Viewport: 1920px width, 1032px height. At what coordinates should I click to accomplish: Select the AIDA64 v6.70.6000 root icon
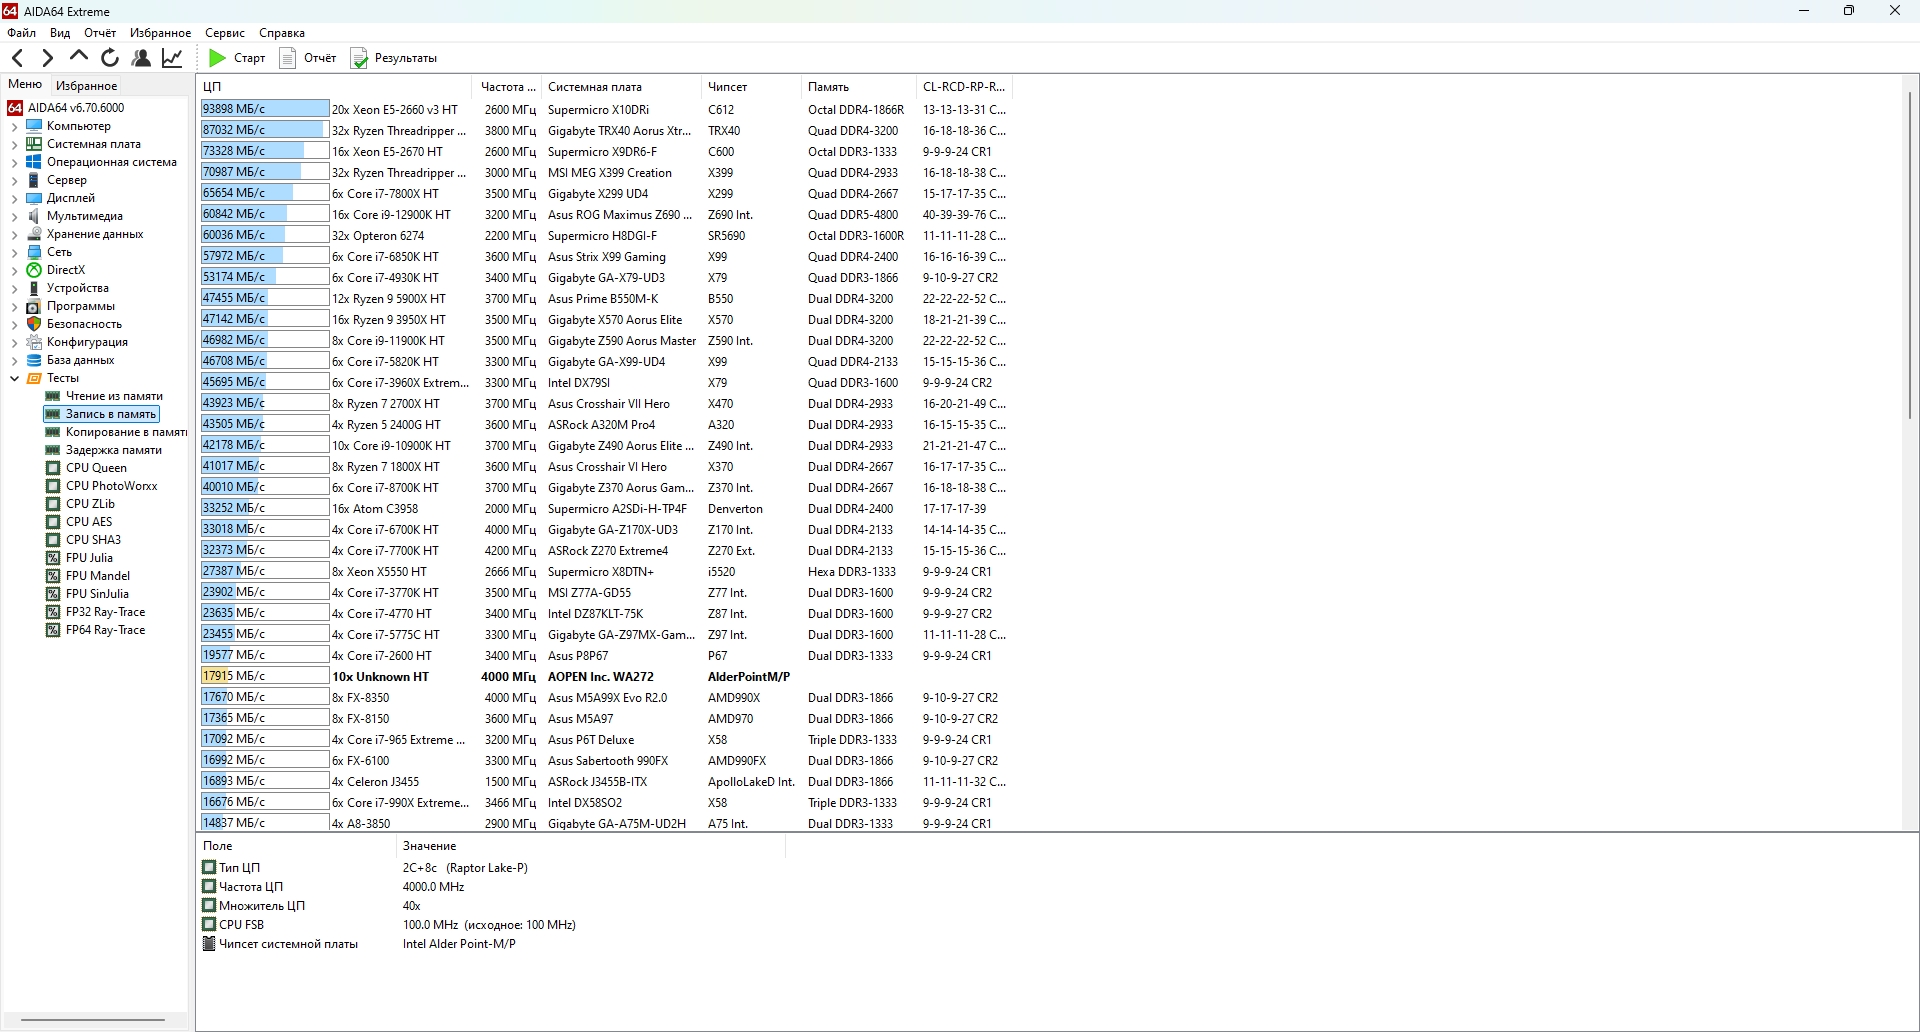pyautogui.click(x=15, y=108)
